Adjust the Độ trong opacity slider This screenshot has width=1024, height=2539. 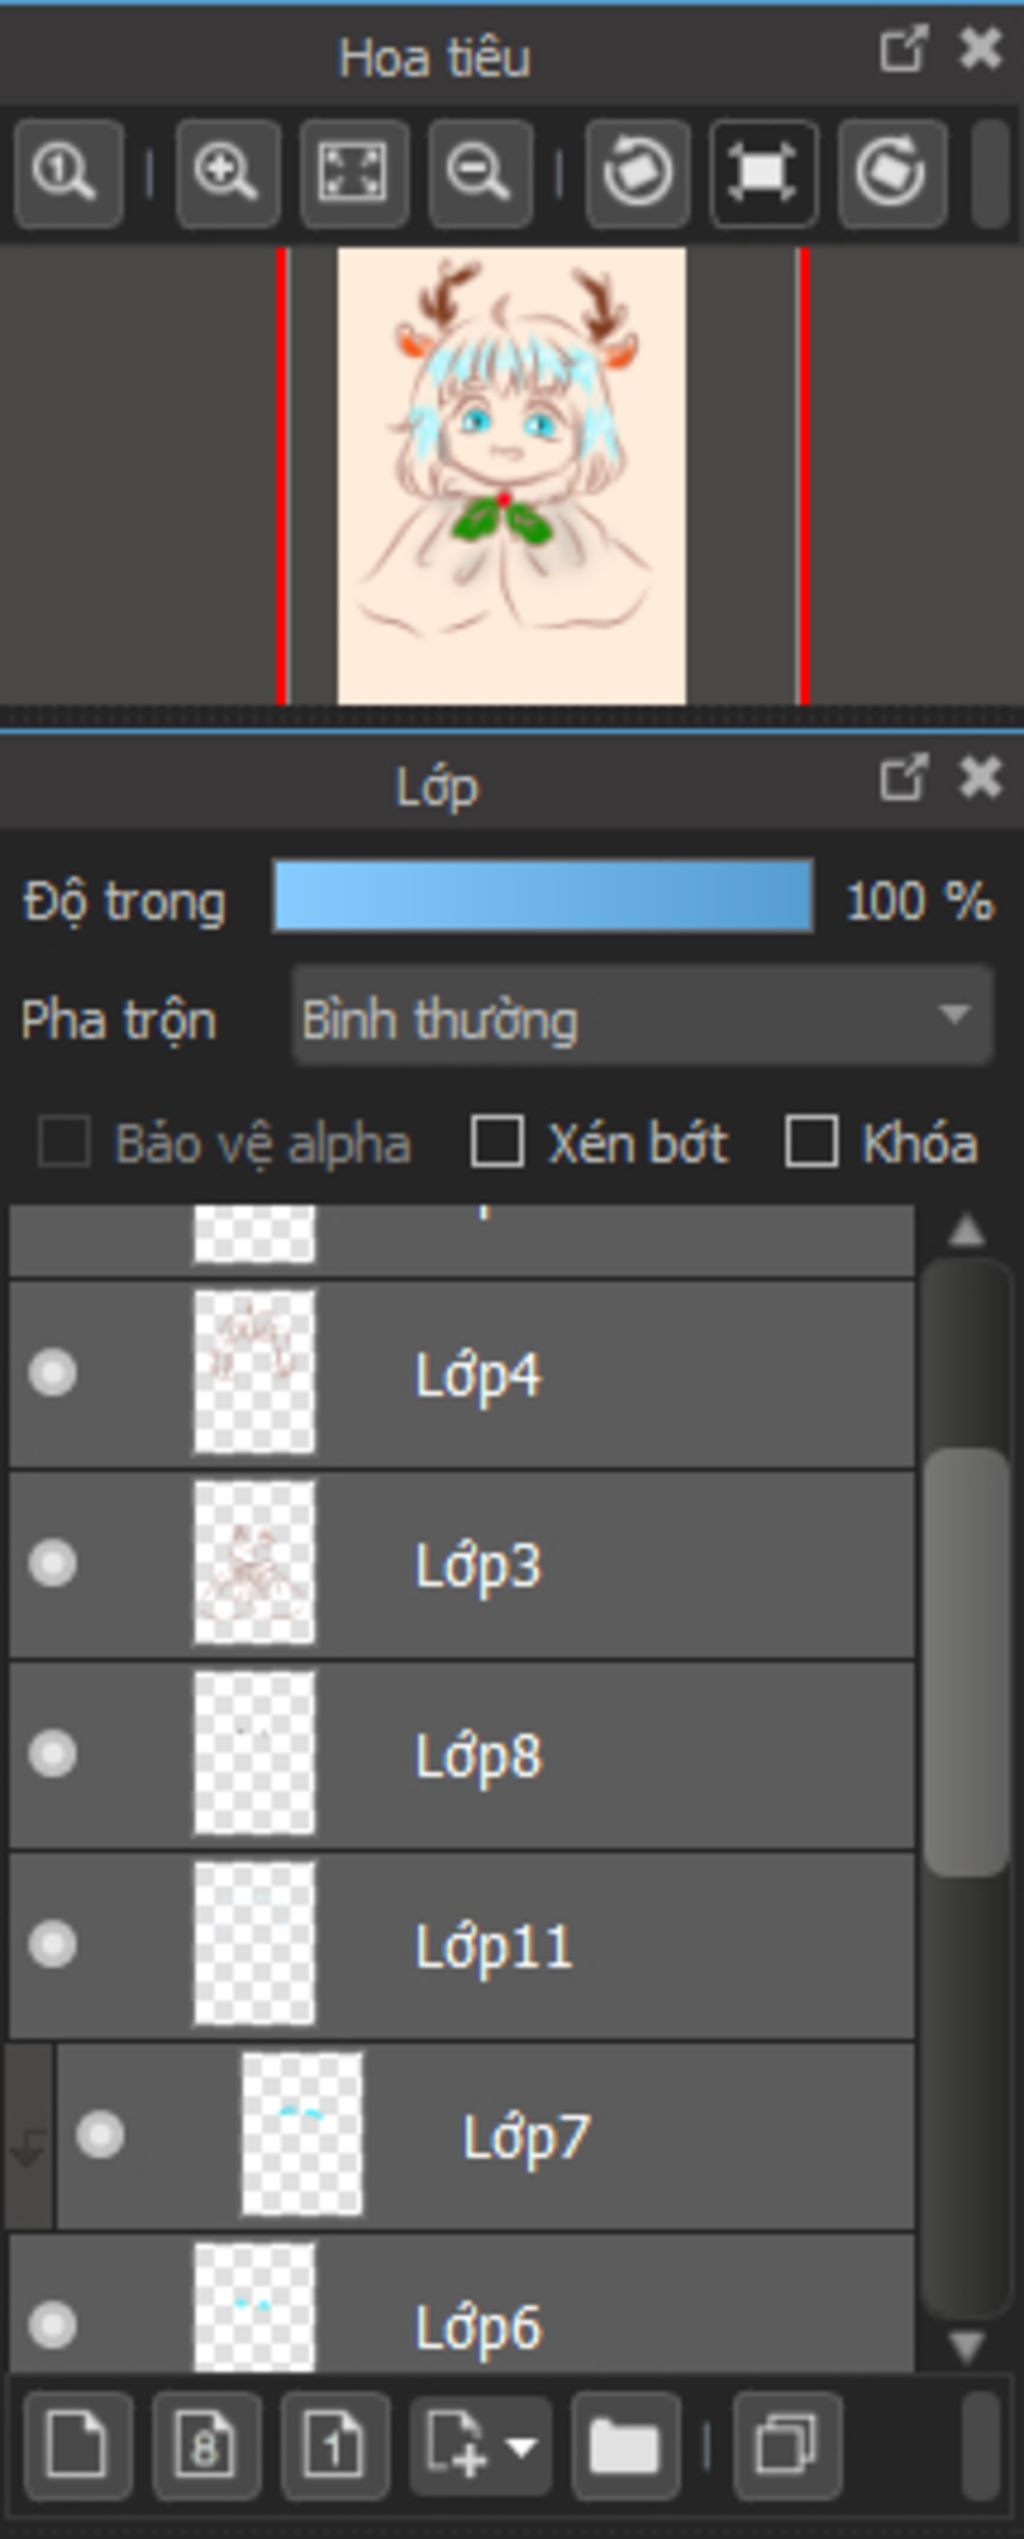[x=542, y=897]
